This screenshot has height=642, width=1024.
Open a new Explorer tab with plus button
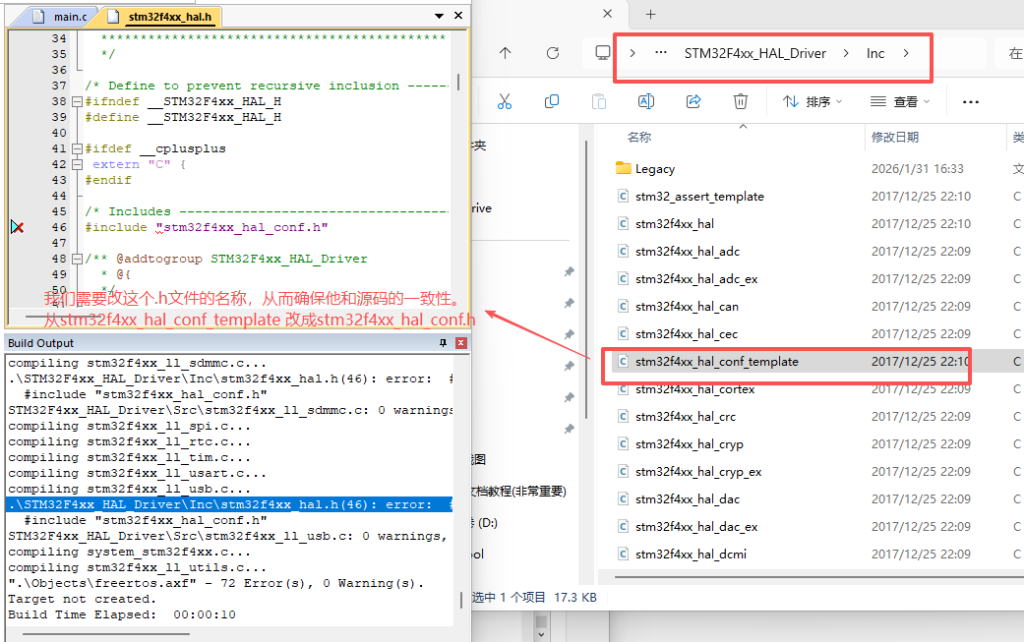tap(650, 14)
